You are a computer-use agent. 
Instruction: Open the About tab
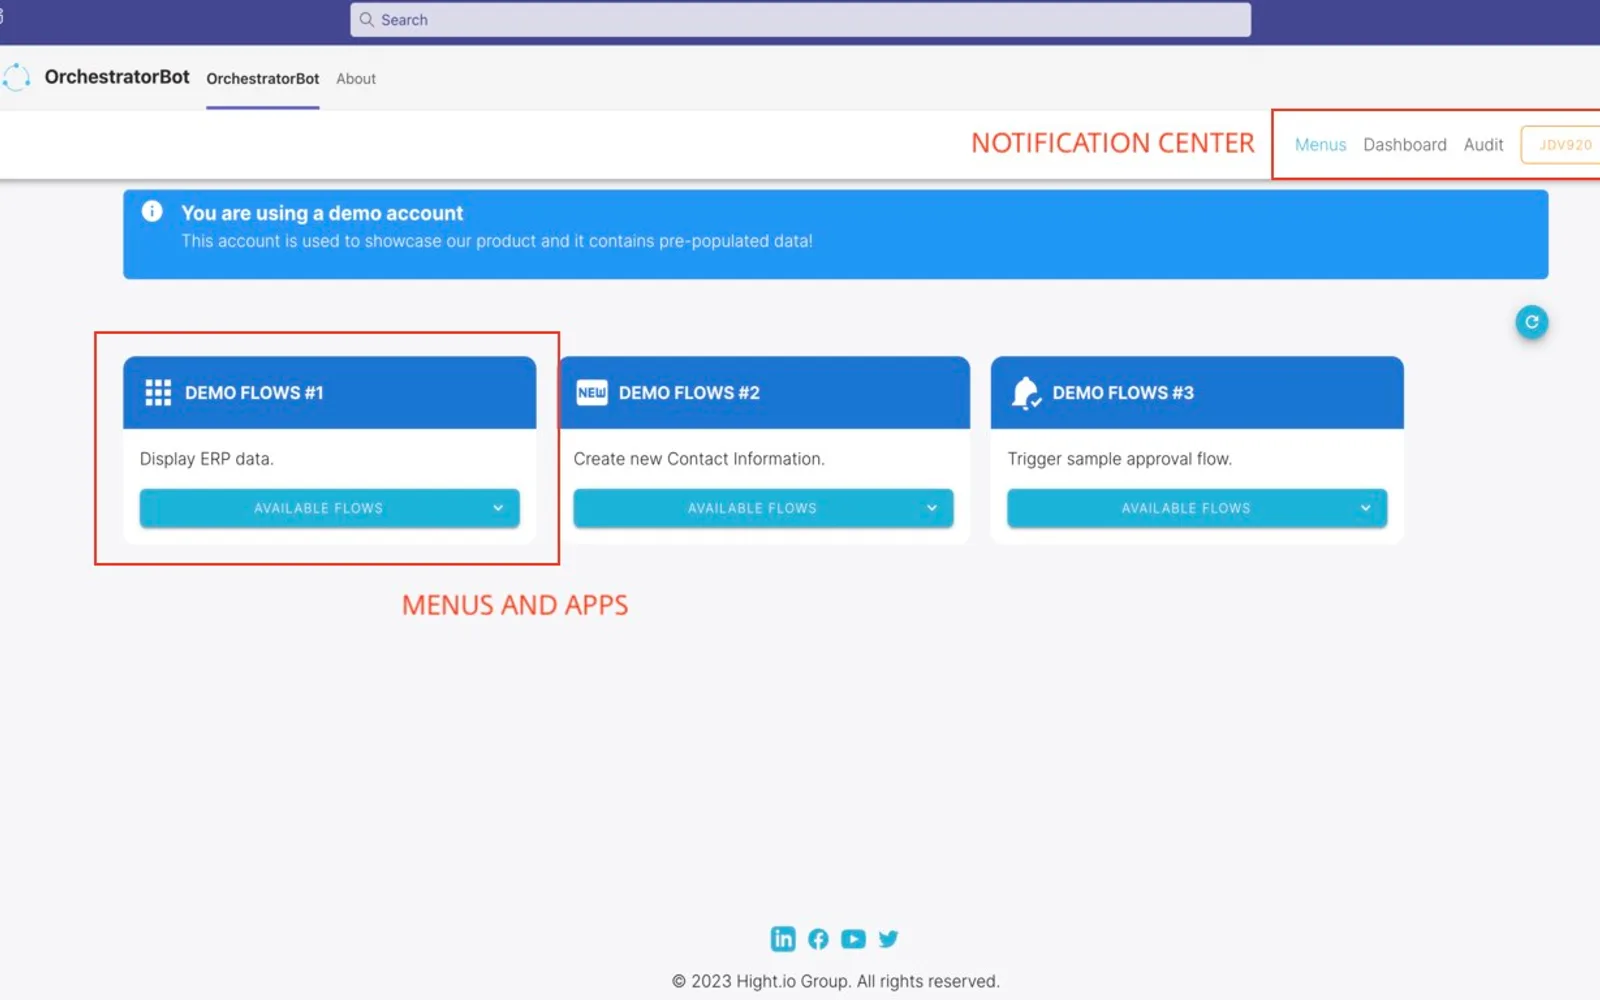coord(356,79)
